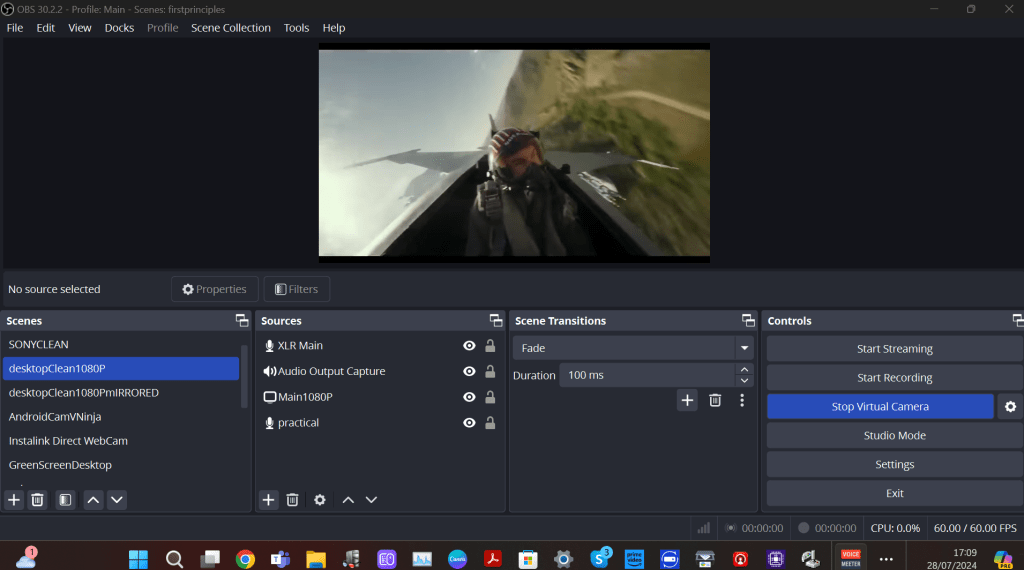This screenshot has height=570, width=1024.
Task: Open the Edit menu
Action: [x=46, y=28]
